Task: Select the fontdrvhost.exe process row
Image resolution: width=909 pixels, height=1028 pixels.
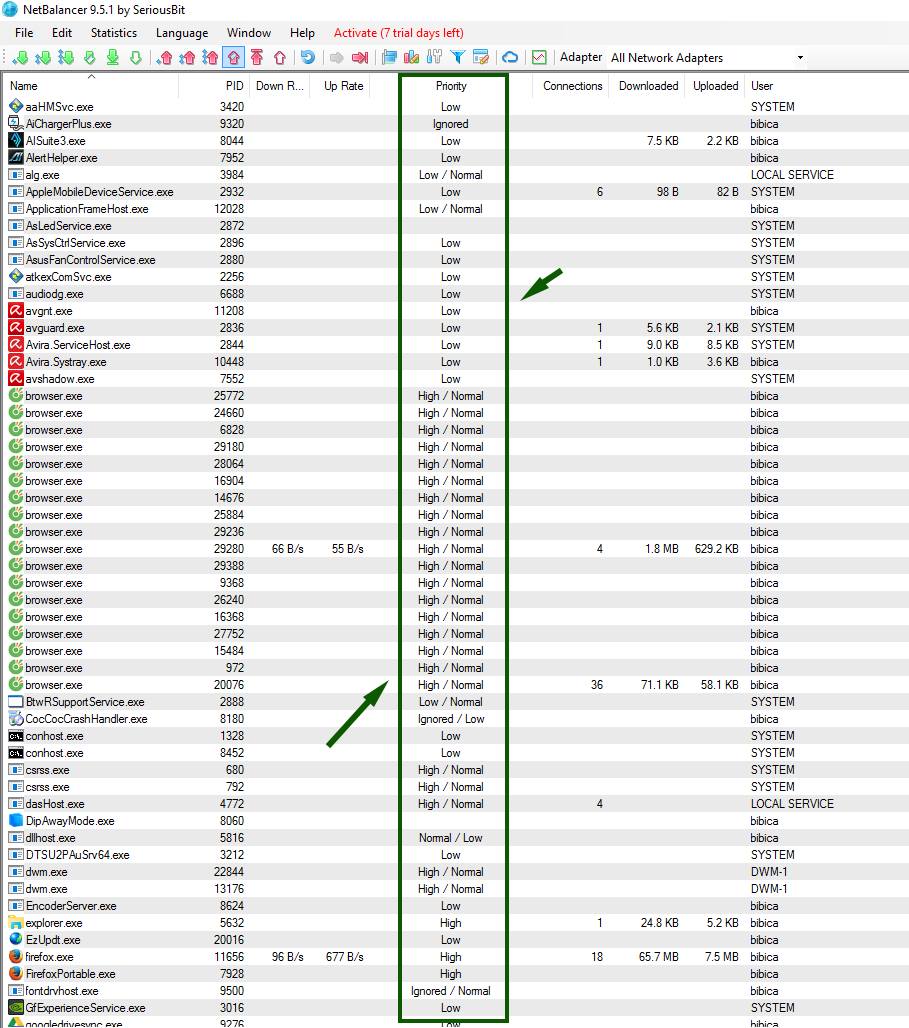Action: (454, 991)
